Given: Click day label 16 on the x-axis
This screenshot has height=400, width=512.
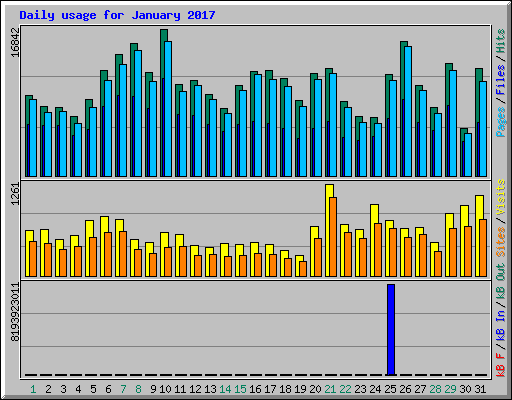Looking at the screenshot, I should [255, 389].
